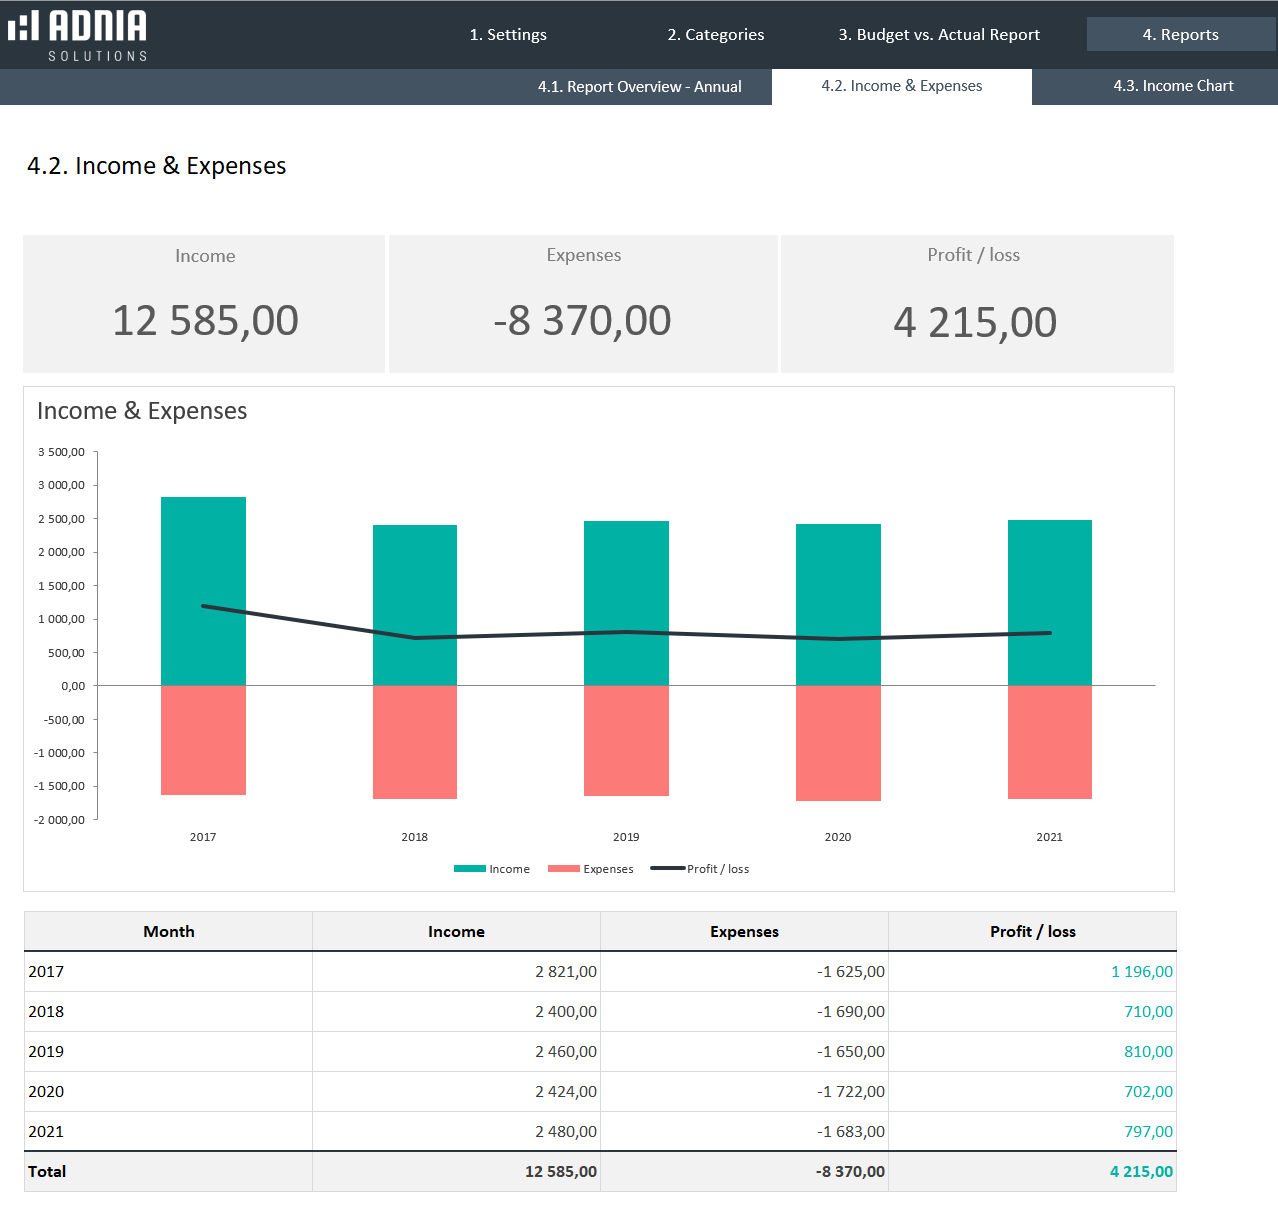Select 4.2. Income & Expenses sub-tab
The image size is (1278, 1210).
coord(901,87)
